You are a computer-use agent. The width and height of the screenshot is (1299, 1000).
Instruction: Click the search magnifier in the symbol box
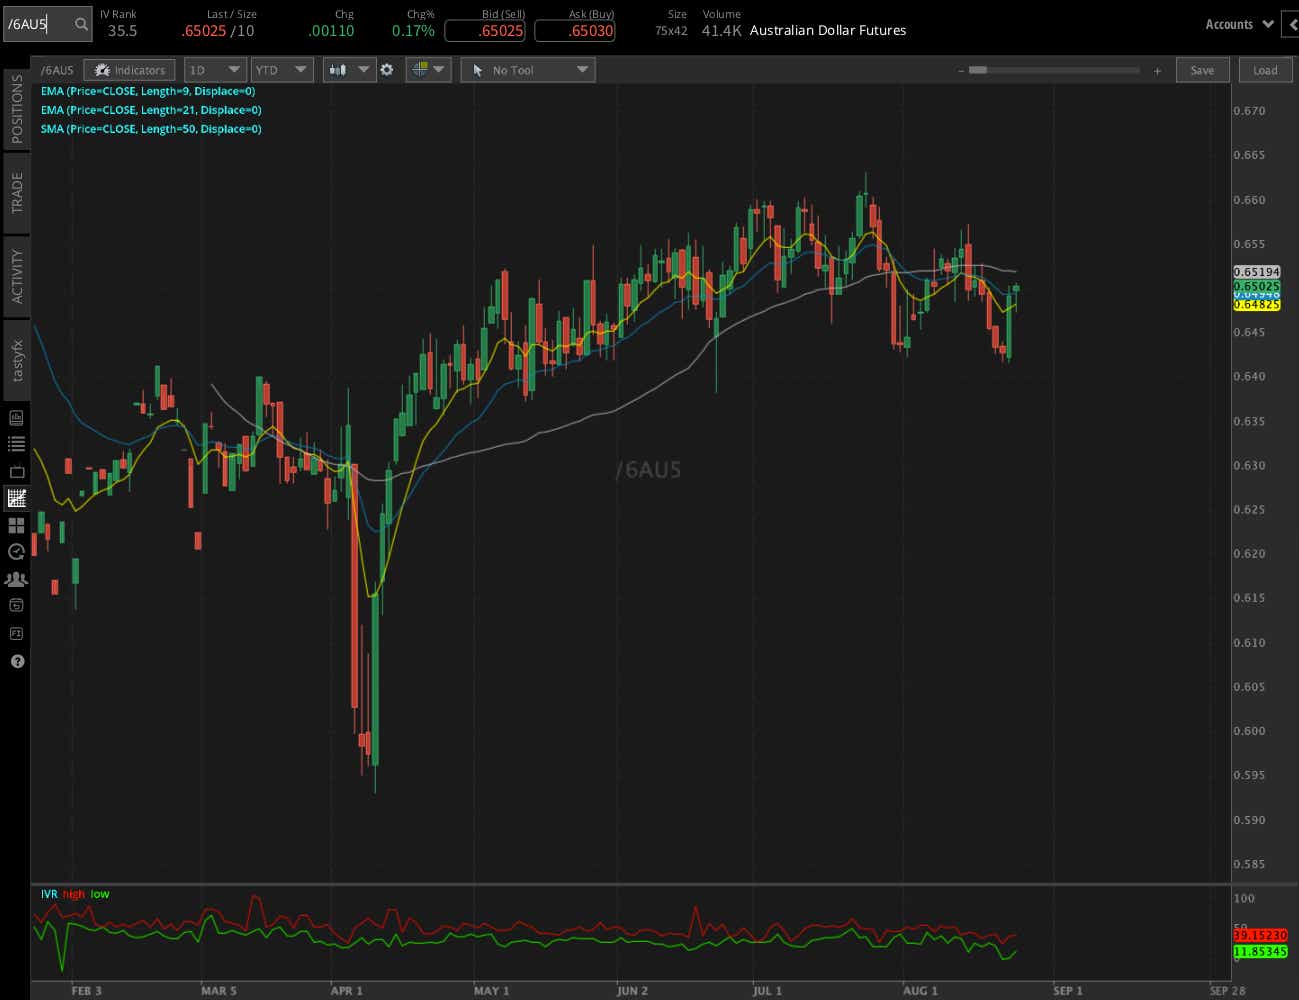[x=80, y=22]
